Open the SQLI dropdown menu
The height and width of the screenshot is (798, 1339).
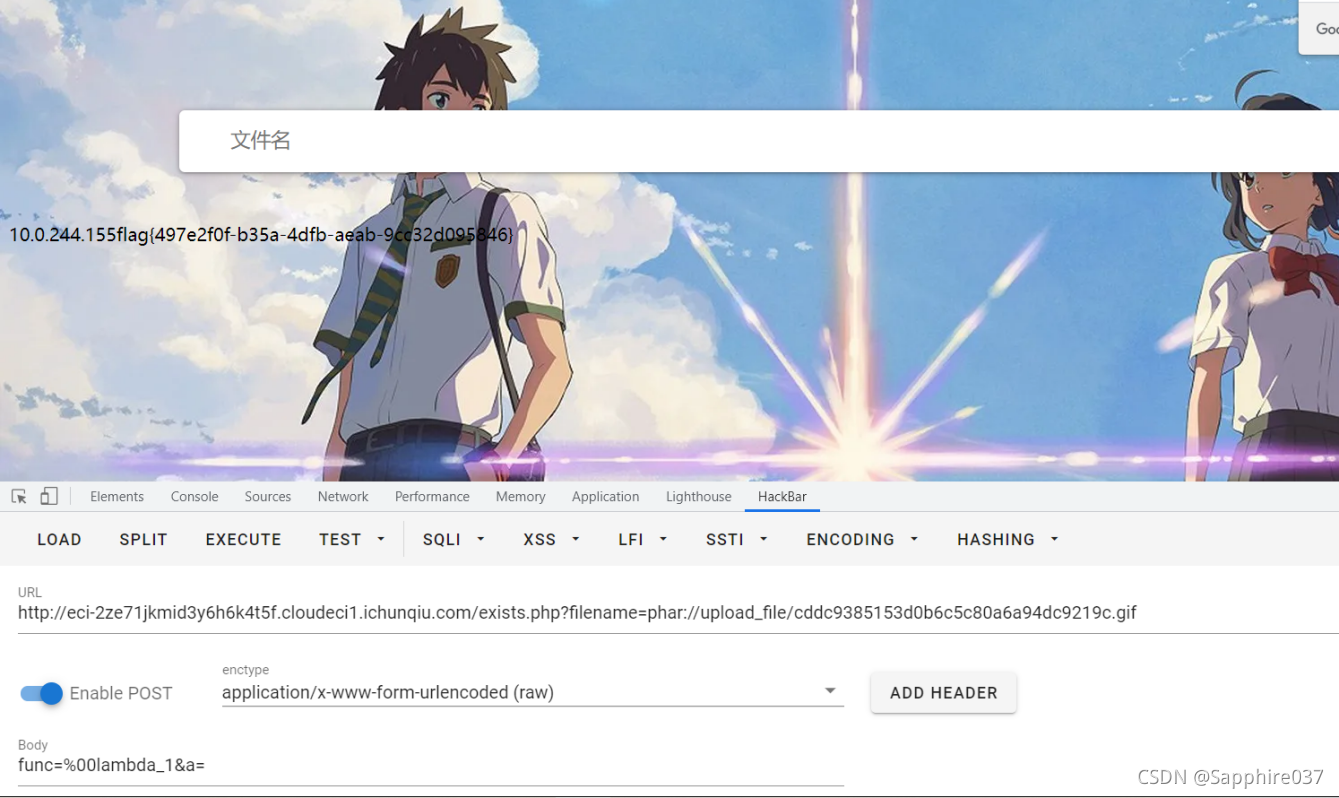coord(454,539)
